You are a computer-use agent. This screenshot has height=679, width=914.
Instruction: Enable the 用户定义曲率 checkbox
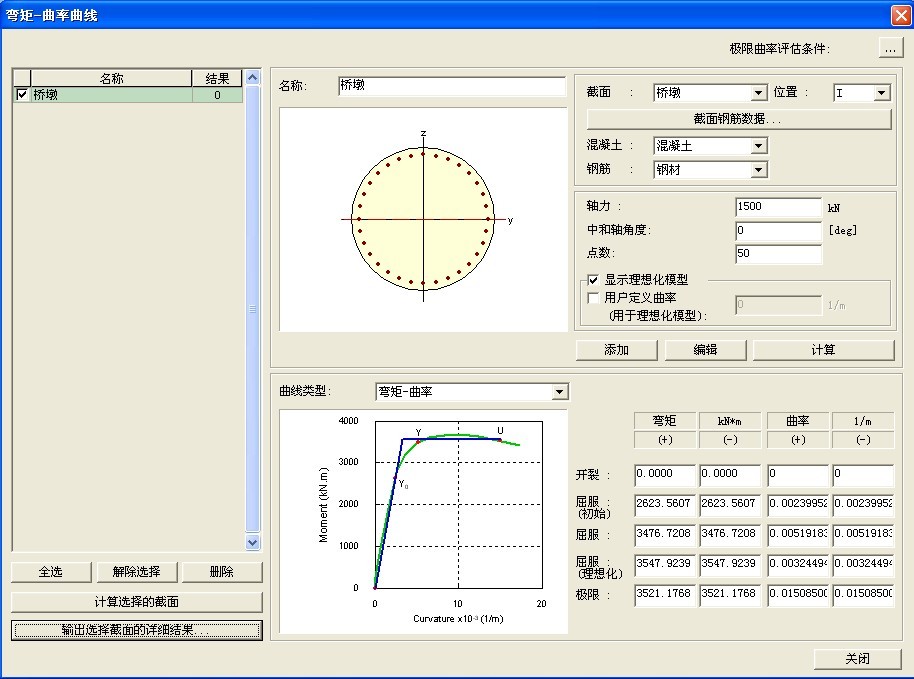(x=593, y=298)
